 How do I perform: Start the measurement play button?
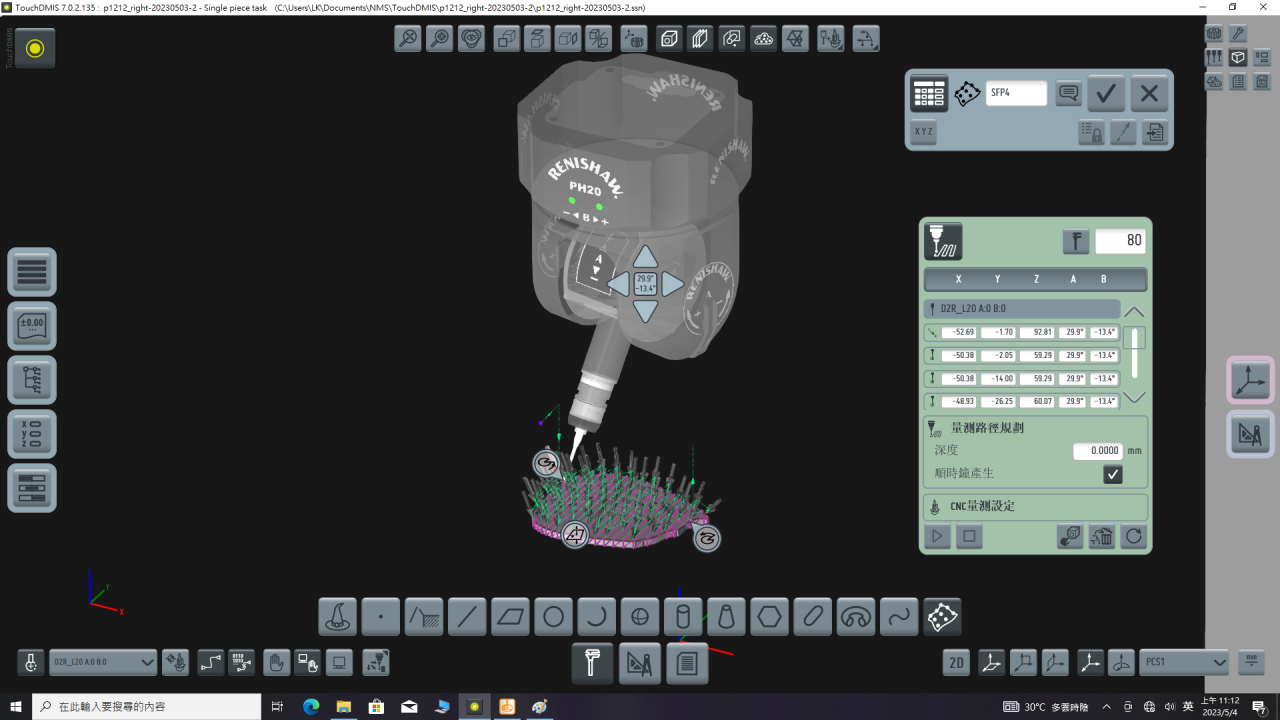[x=937, y=537]
